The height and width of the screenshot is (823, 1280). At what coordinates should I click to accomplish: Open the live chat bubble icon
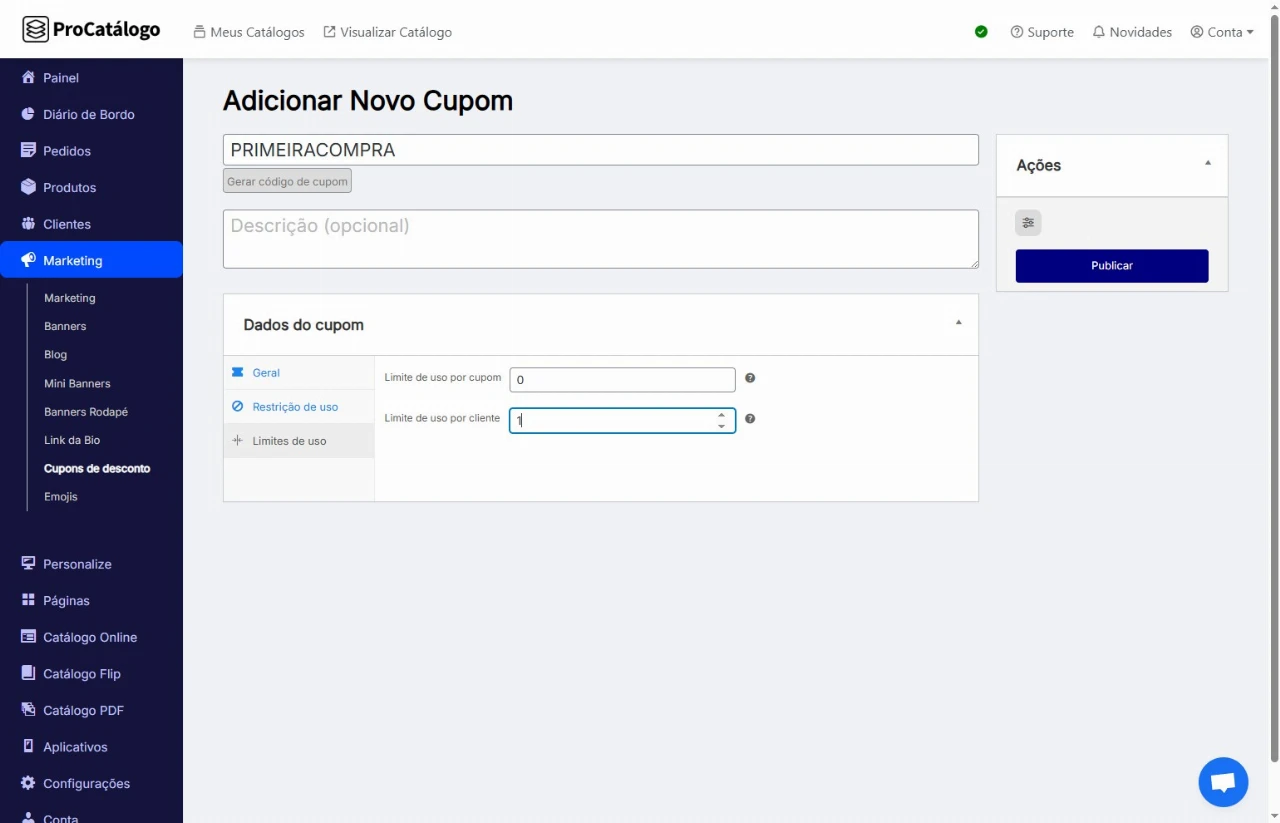(1223, 782)
